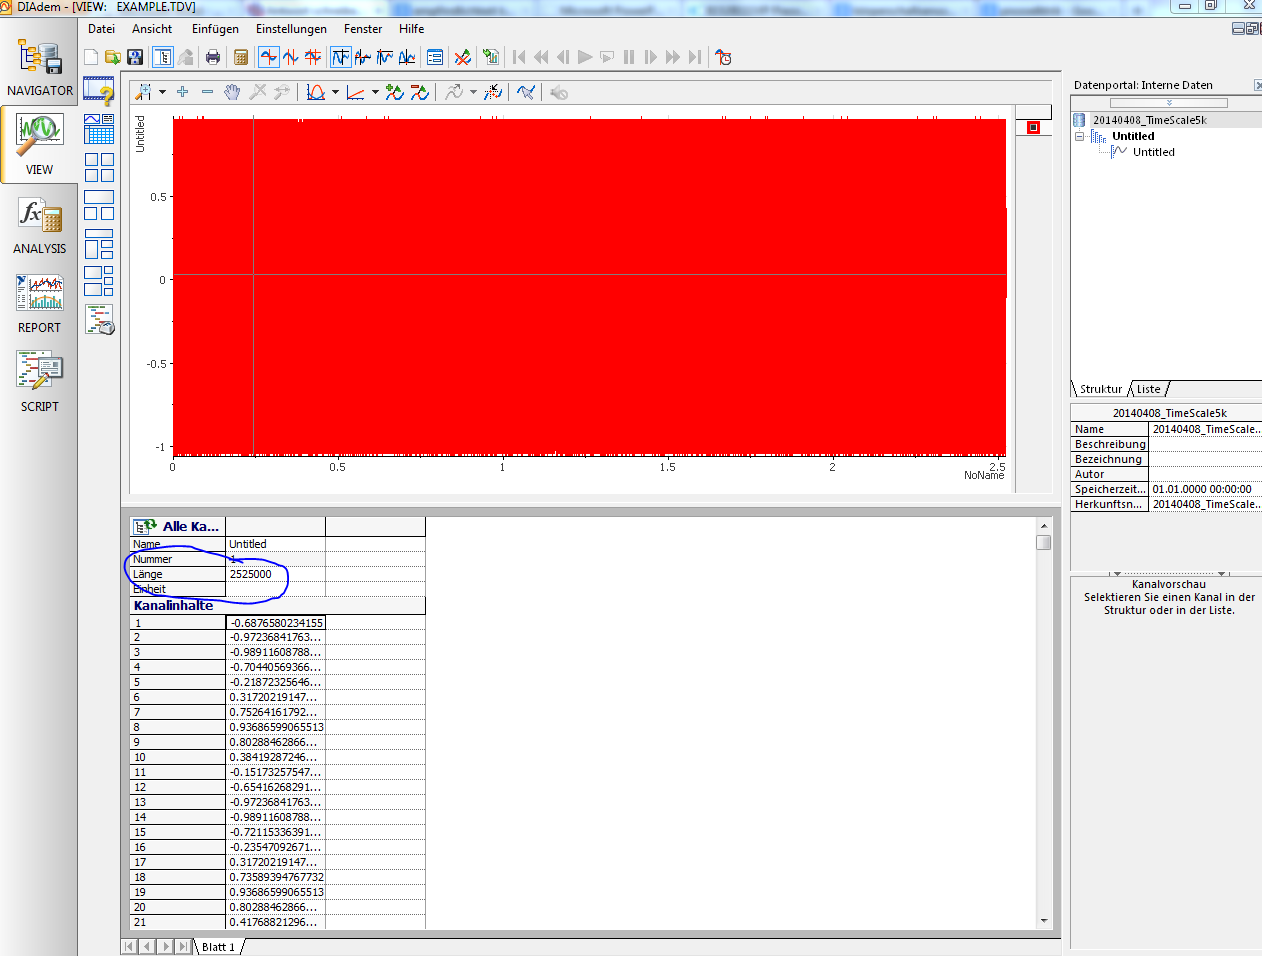Screen dimensions: 1262x956
Task: Choose the four-pane grid layout icon
Action: click(x=99, y=167)
